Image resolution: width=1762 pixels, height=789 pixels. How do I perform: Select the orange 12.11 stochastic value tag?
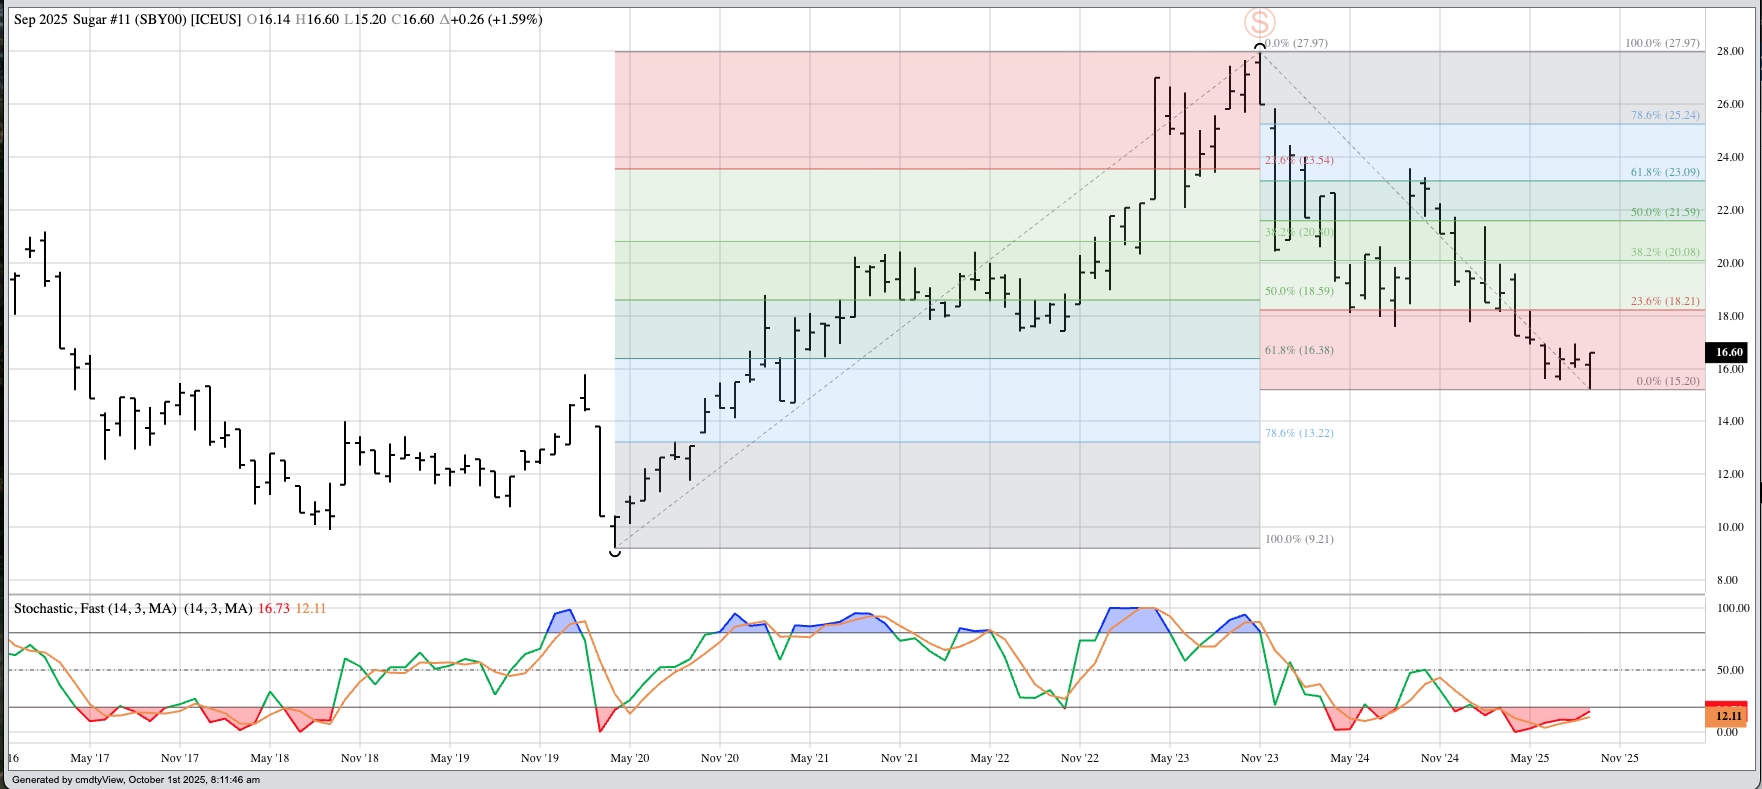1728,716
